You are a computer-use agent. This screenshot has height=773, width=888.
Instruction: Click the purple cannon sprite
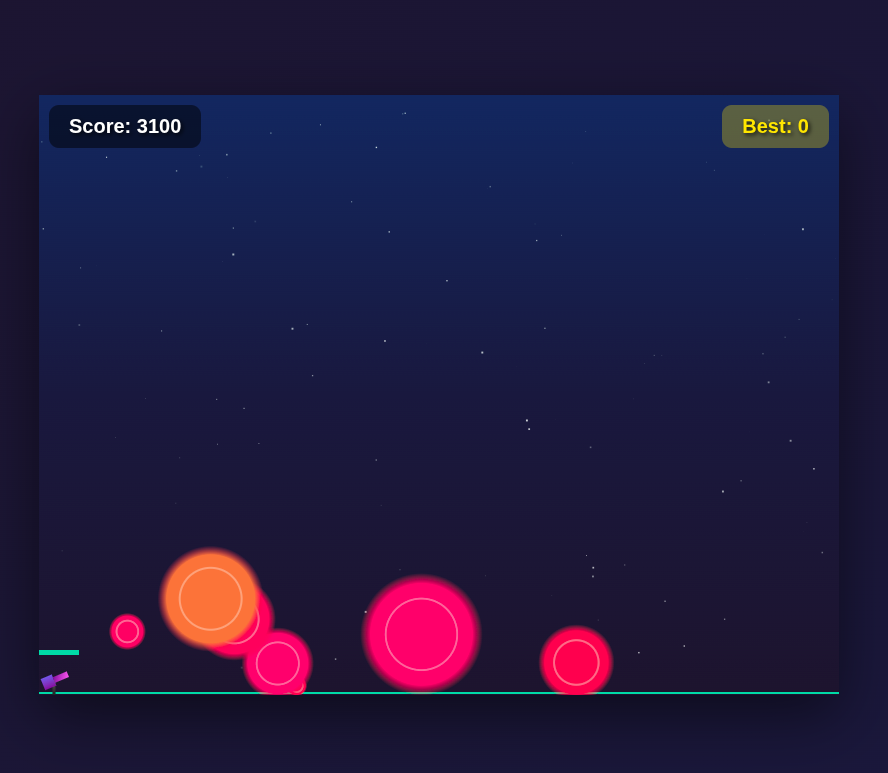50,682
